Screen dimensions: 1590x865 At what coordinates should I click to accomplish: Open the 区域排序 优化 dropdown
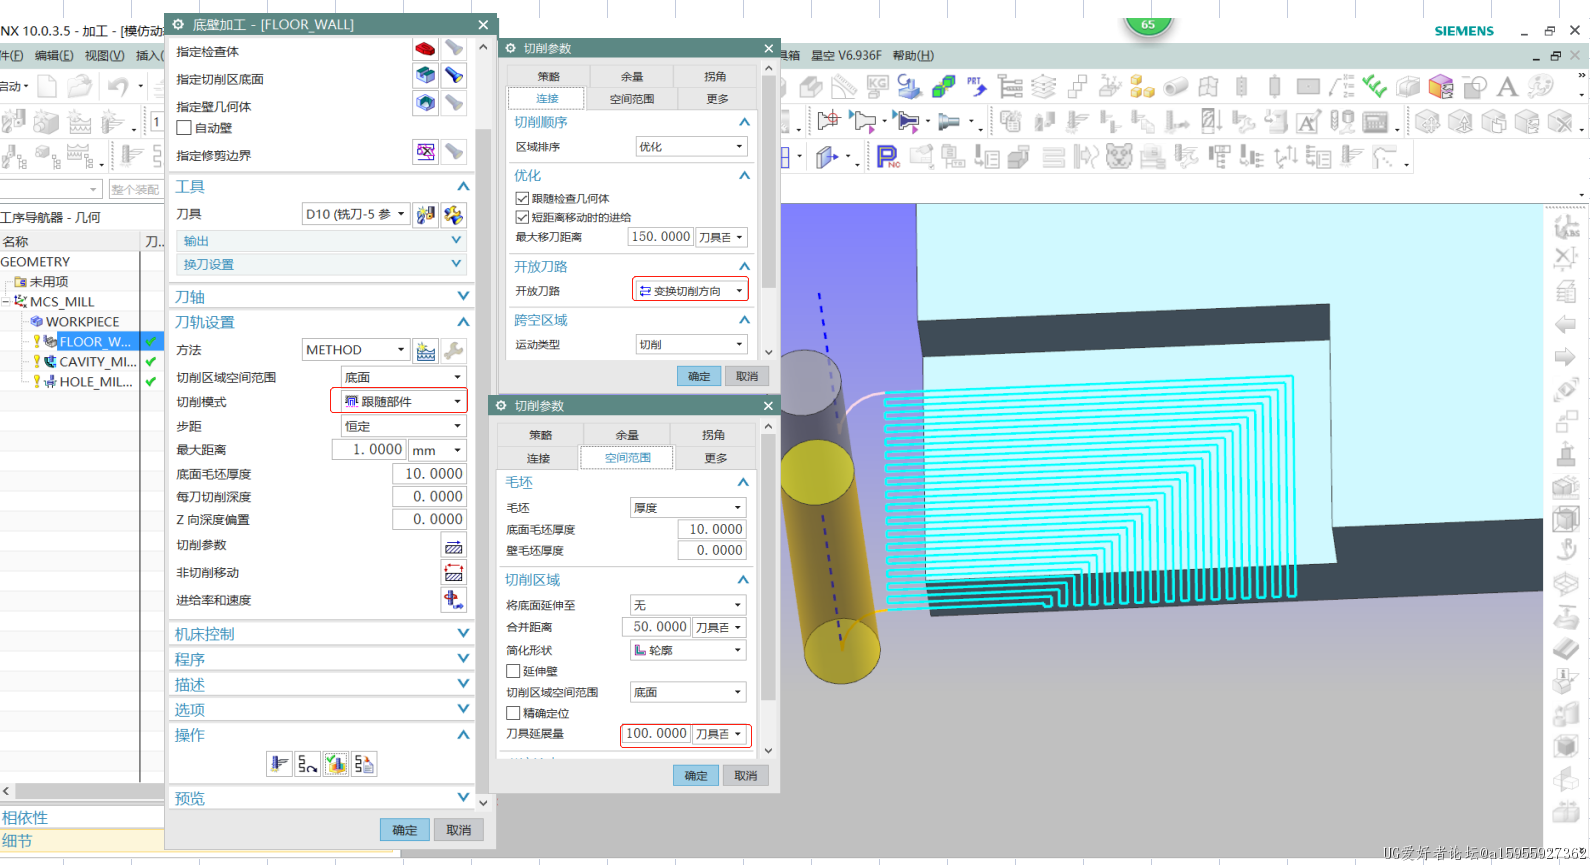tap(692, 147)
